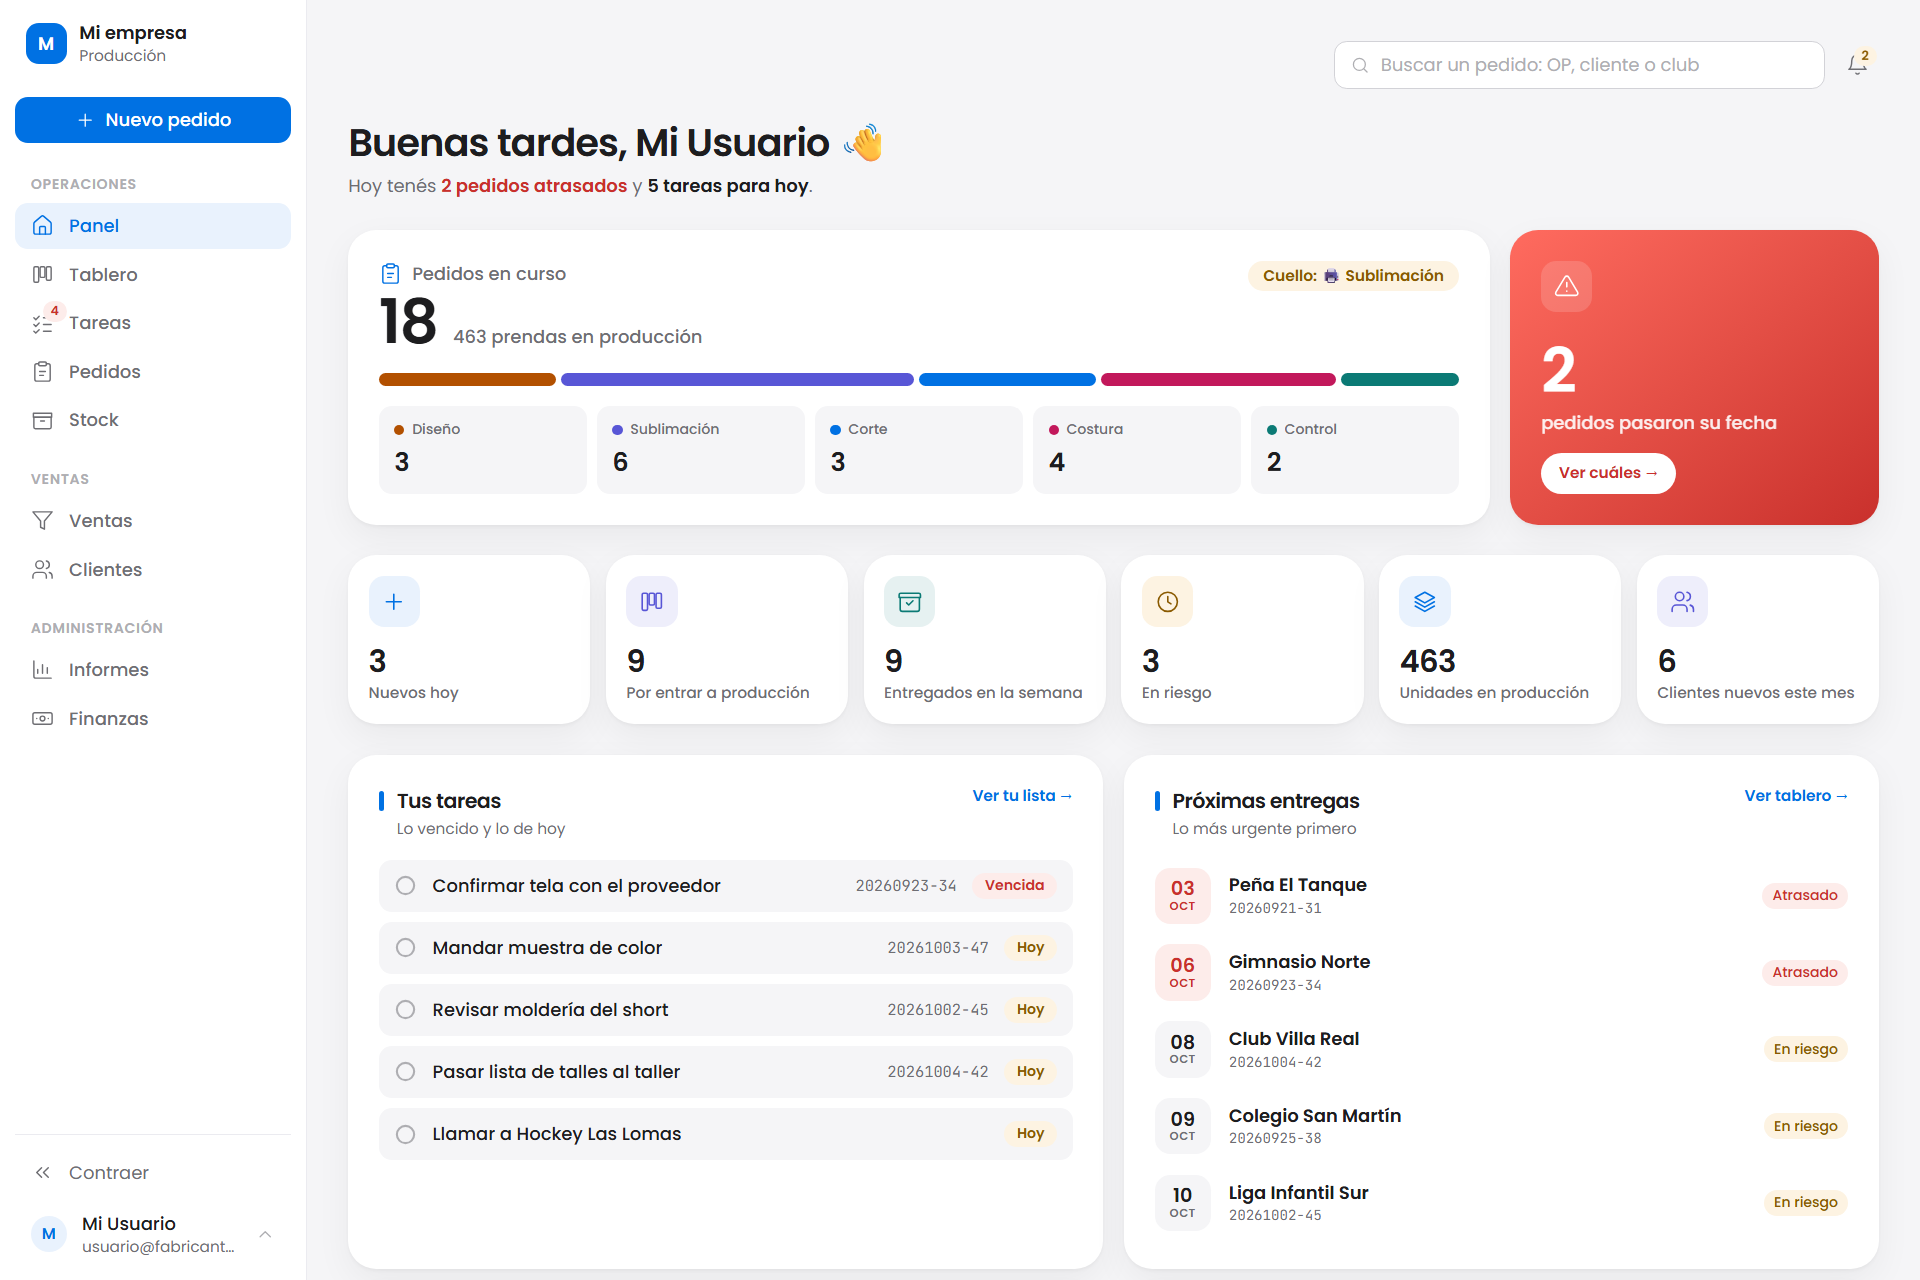Click the clipboard icon beside Pedidos en curso
Screen dimensions: 1920x1280
coord(391,274)
